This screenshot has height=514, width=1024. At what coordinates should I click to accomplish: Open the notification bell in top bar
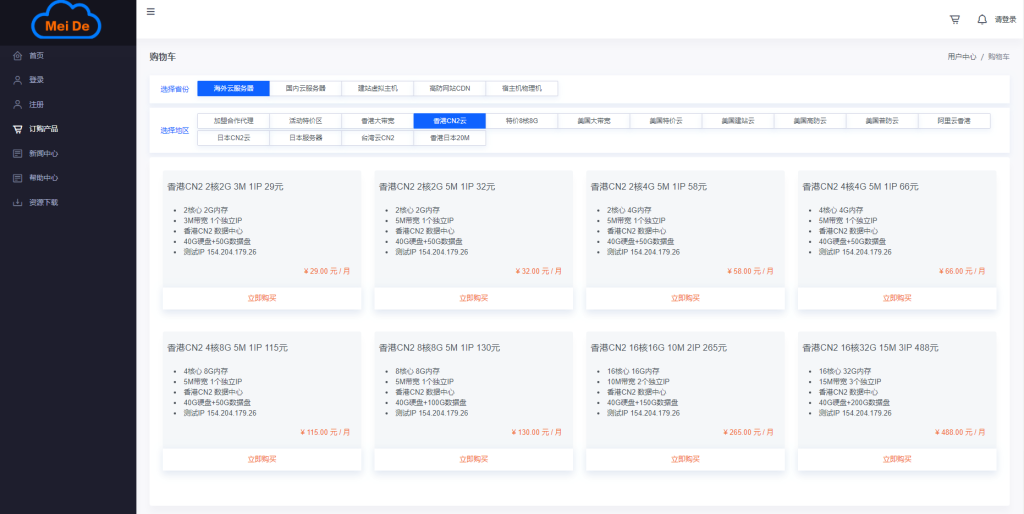click(981, 19)
